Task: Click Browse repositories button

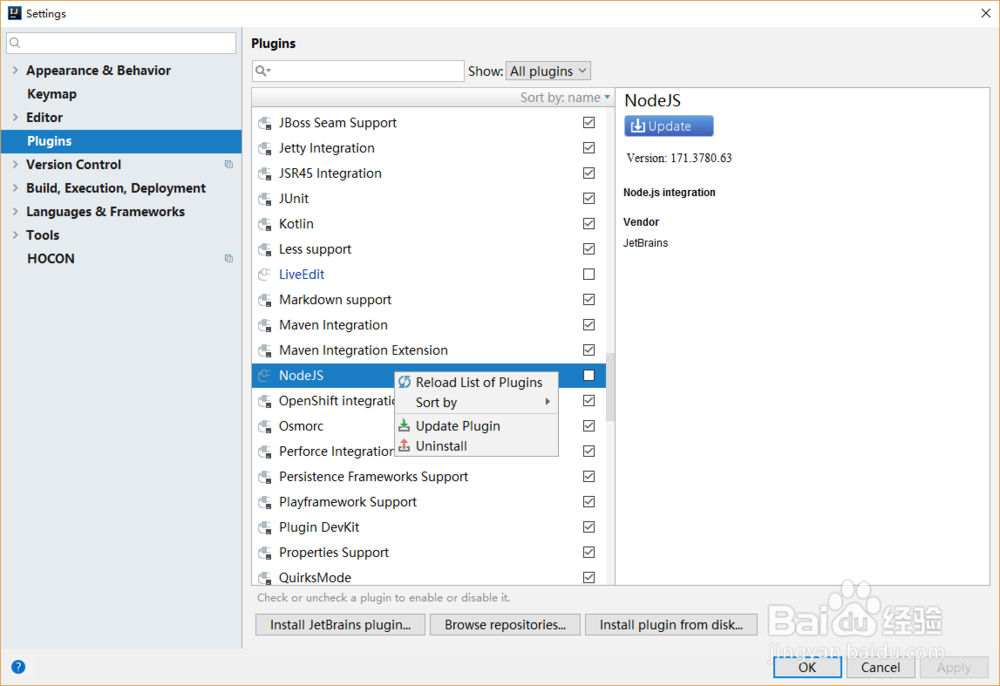Action: (505, 625)
